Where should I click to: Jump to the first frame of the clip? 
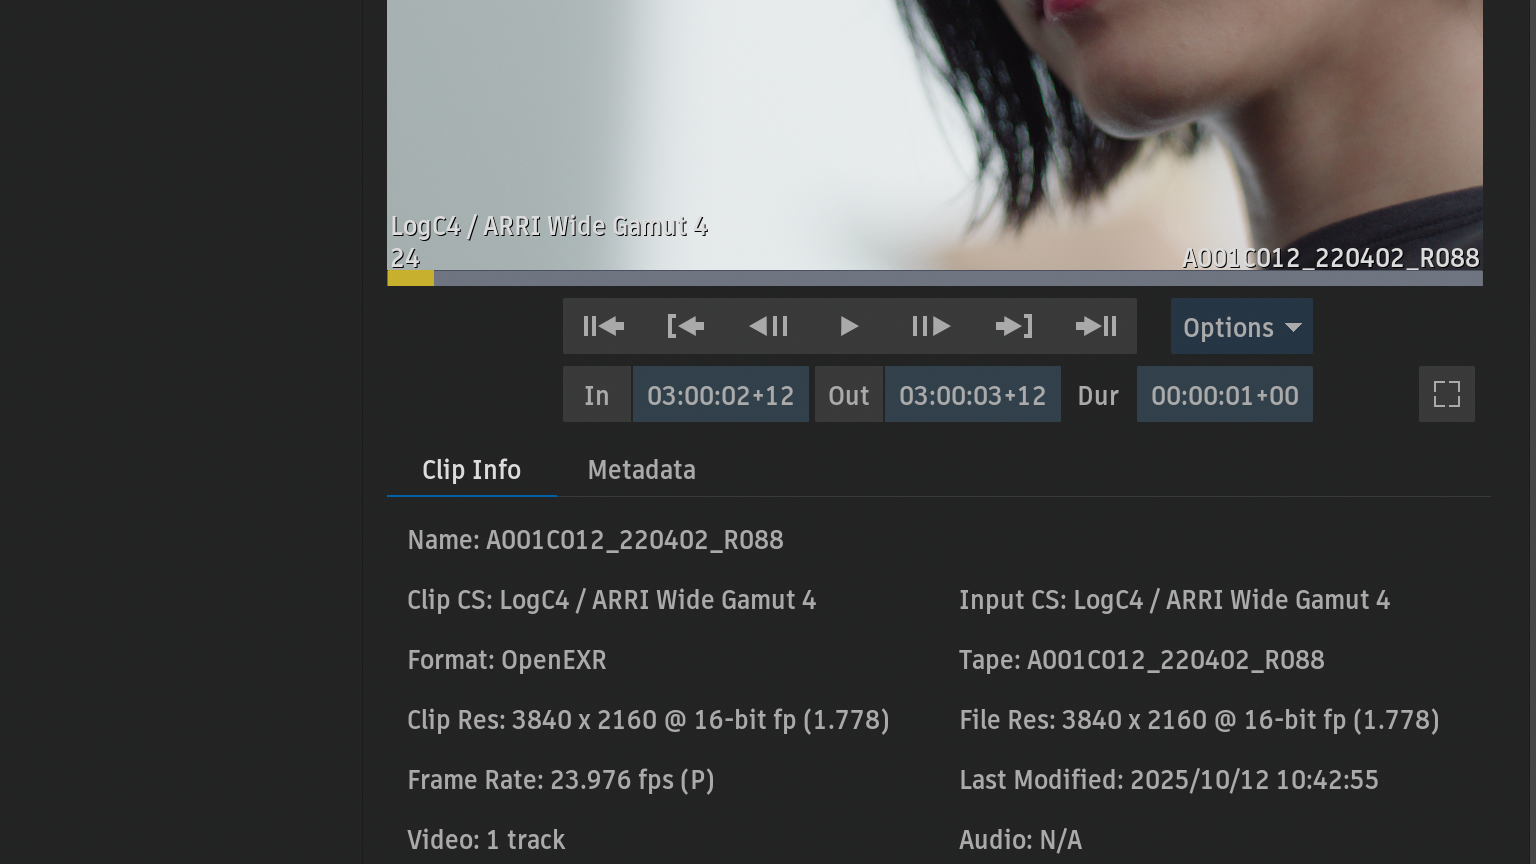coord(603,326)
